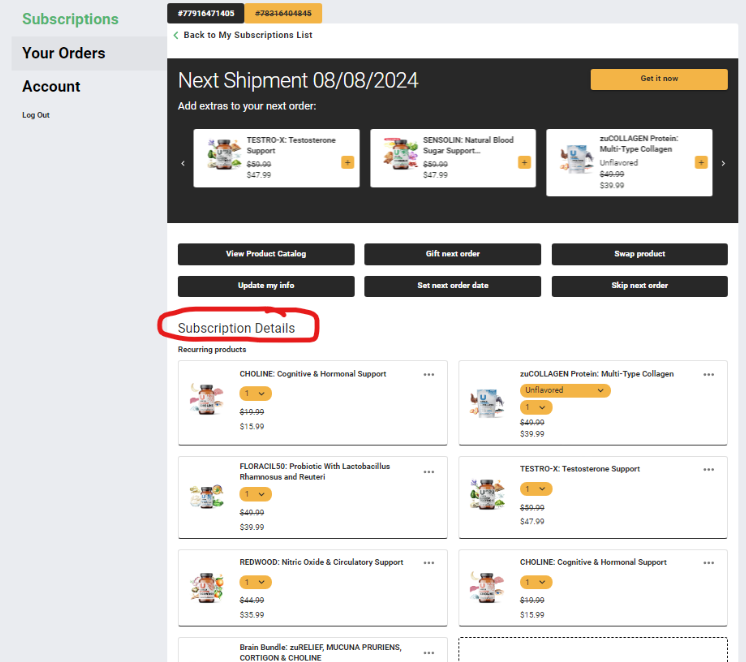
Task: Click the Get it now button
Action: (x=659, y=79)
